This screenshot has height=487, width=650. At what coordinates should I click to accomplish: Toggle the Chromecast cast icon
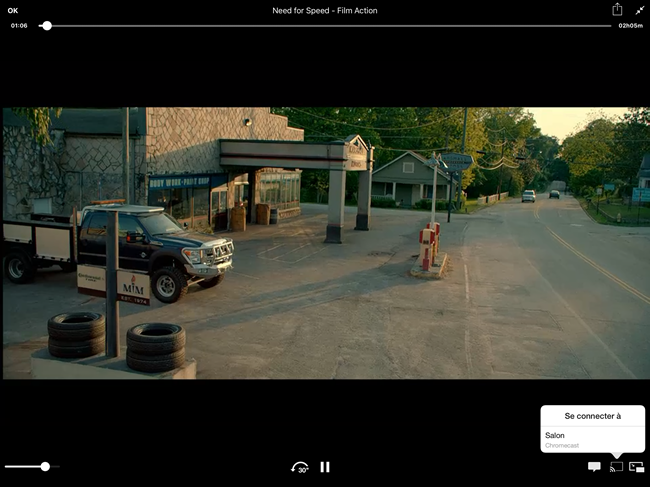[x=616, y=467]
